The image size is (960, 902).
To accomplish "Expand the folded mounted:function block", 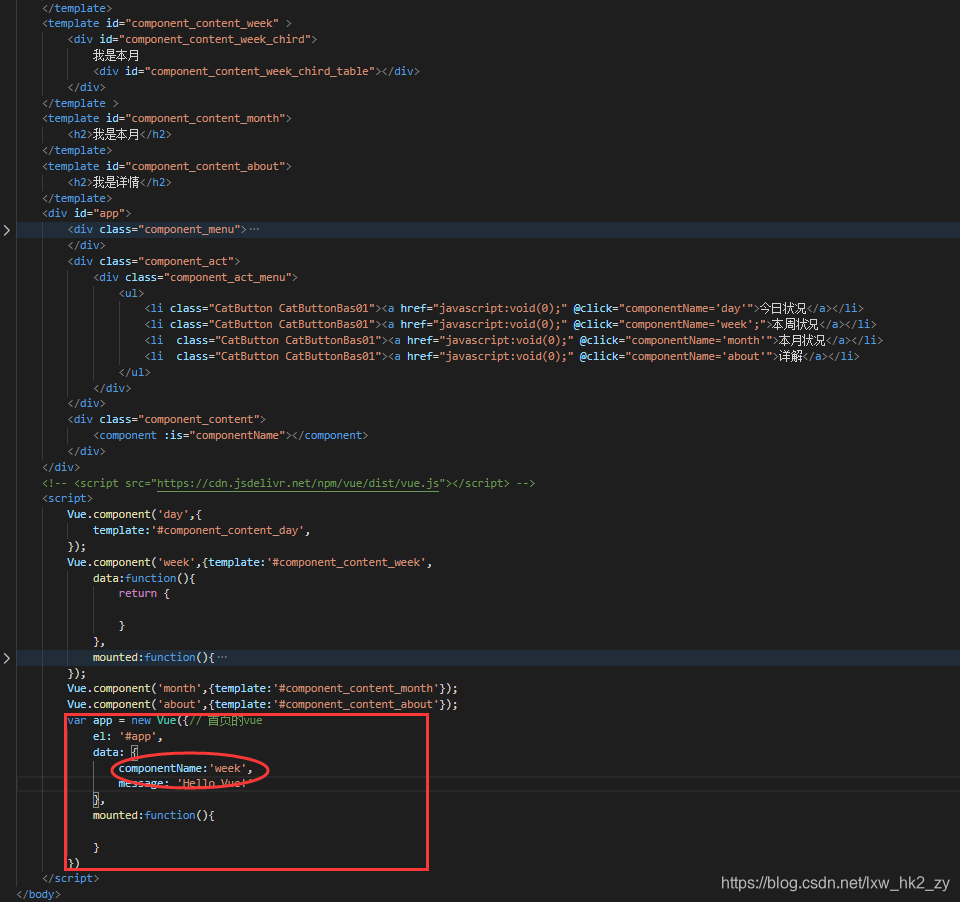I will 7,658.
